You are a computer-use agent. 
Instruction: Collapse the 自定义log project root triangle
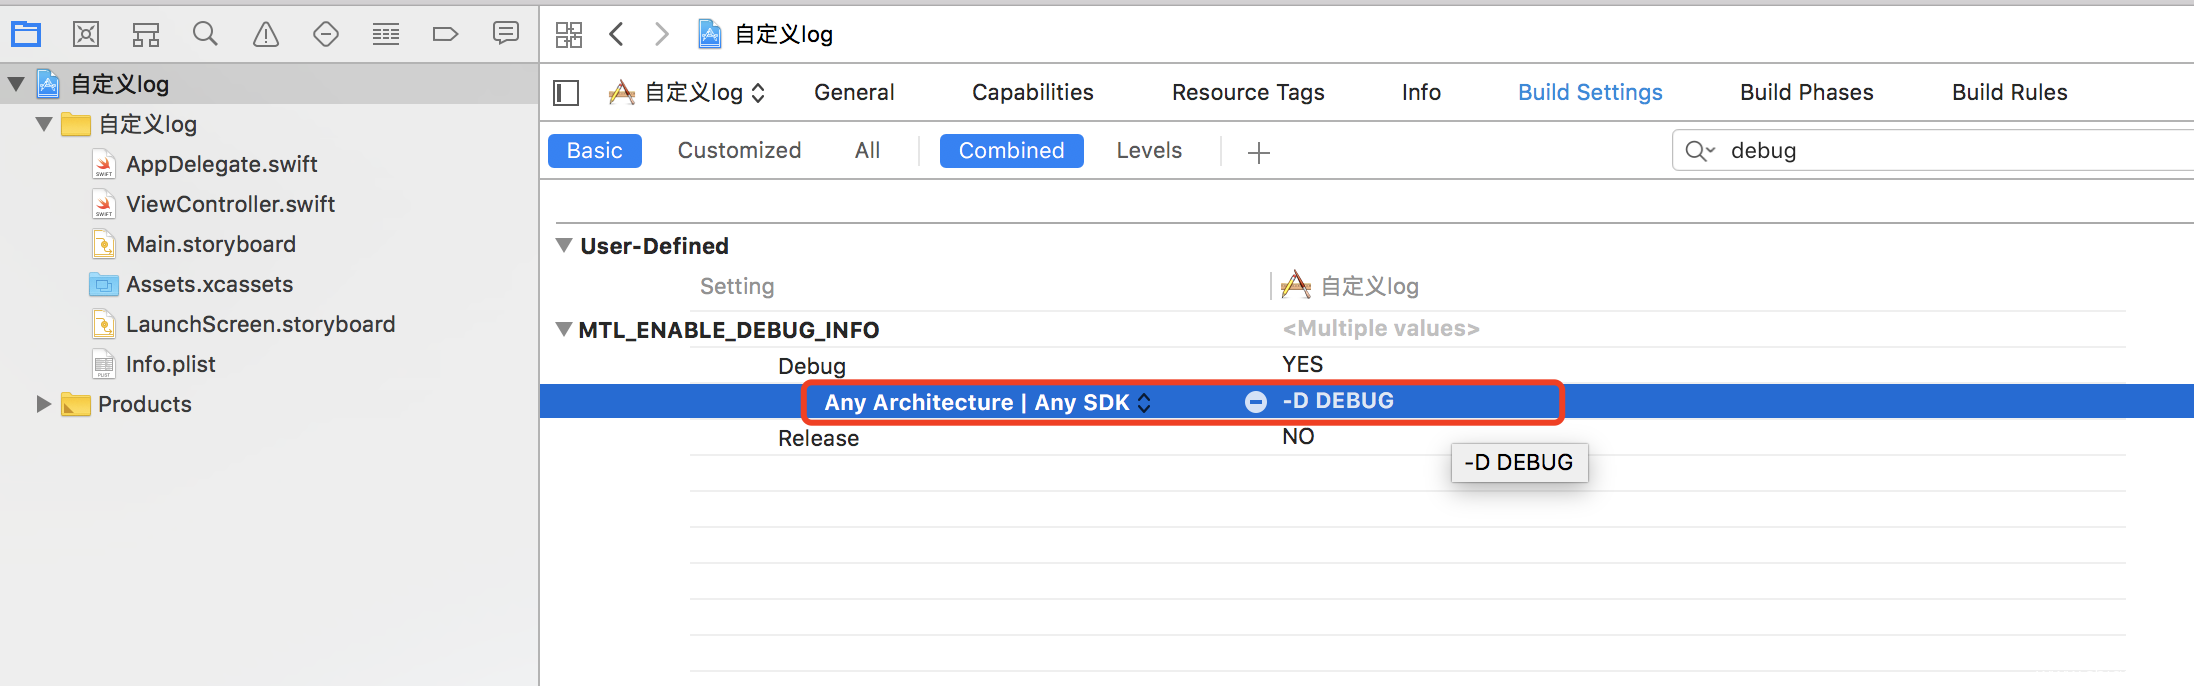click(x=16, y=84)
